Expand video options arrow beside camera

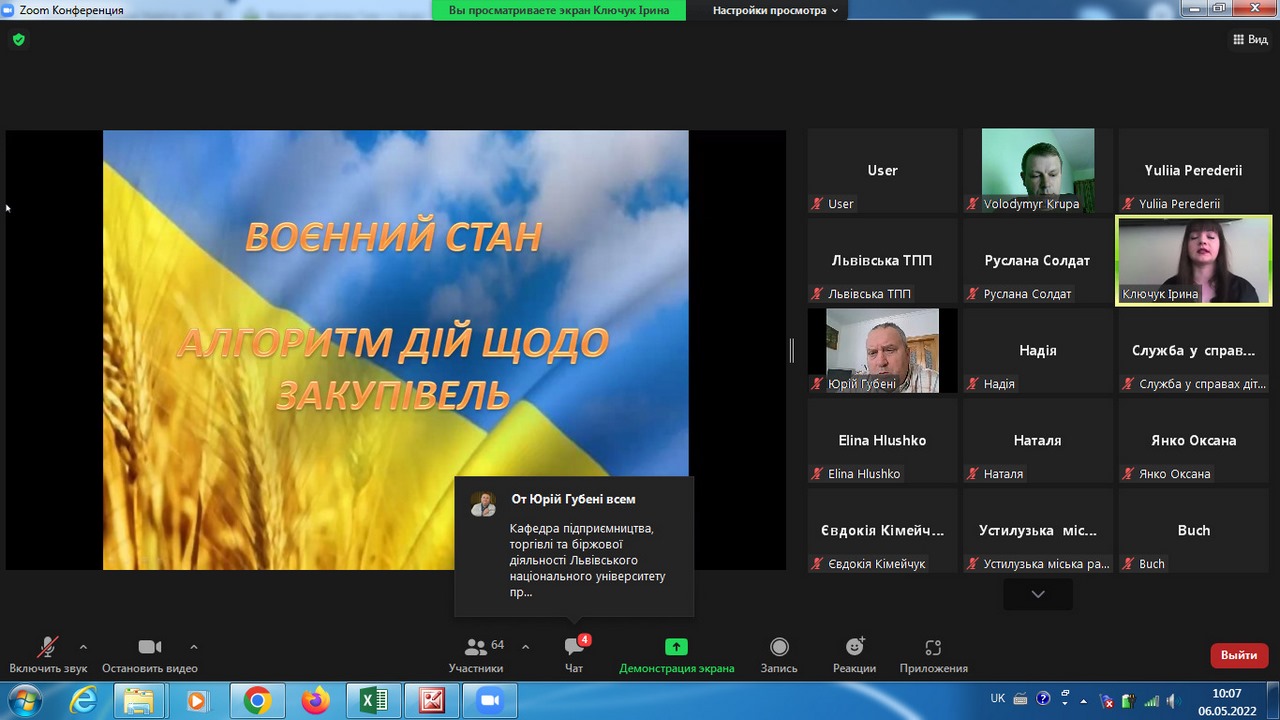pos(194,647)
